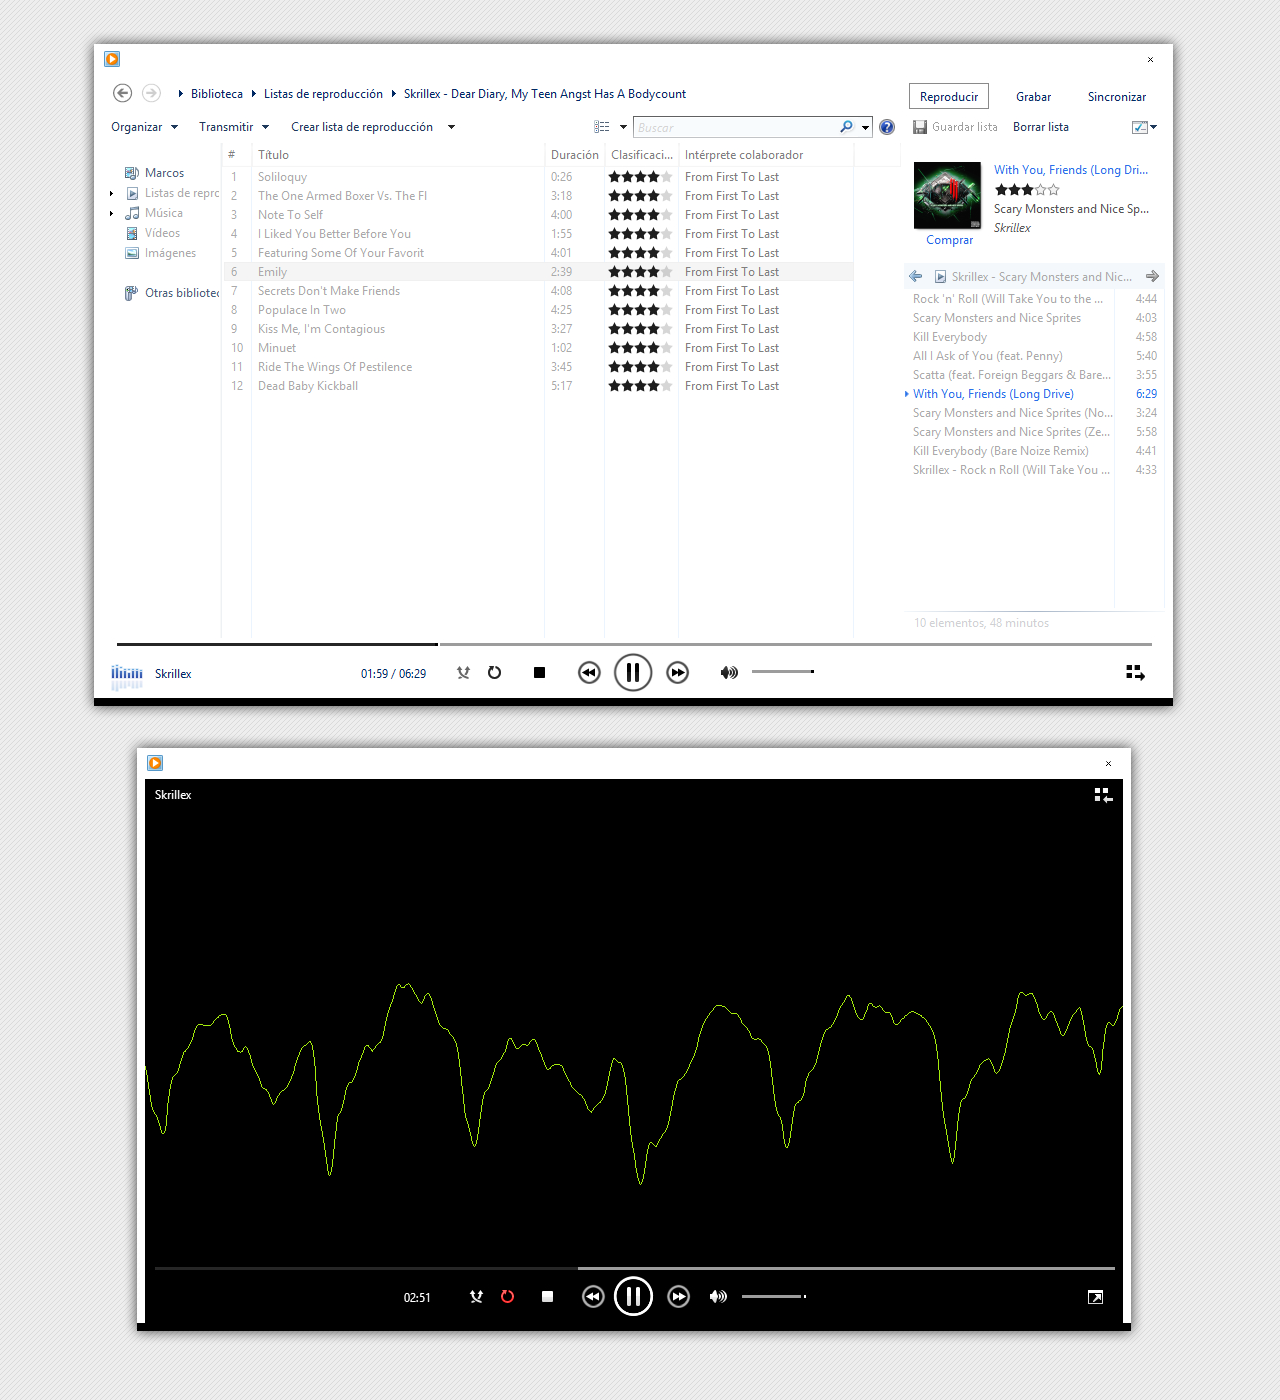Pause playback in Now Playing window
This screenshot has width=1280, height=1400.
pyautogui.click(x=633, y=1297)
